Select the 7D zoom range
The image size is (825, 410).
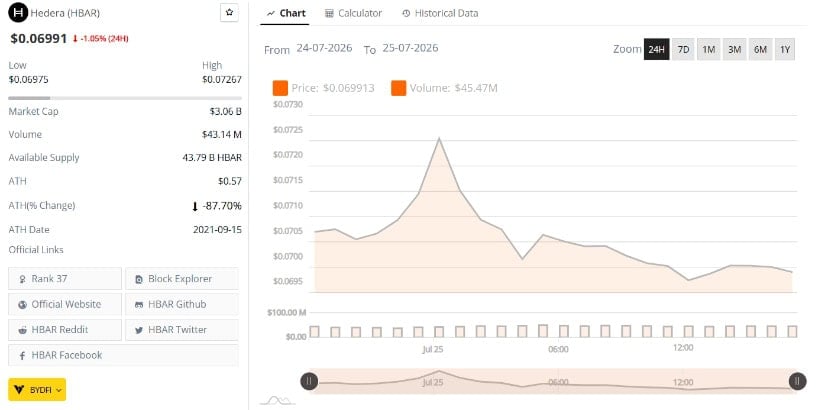tap(683, 49)
